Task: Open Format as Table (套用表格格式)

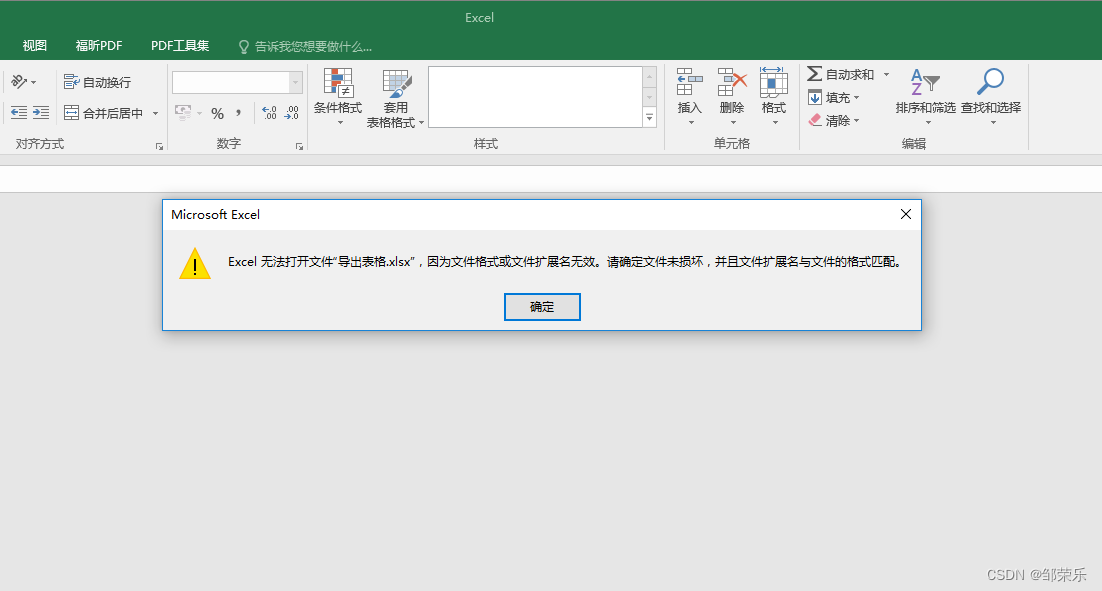Action: point(395,98)
